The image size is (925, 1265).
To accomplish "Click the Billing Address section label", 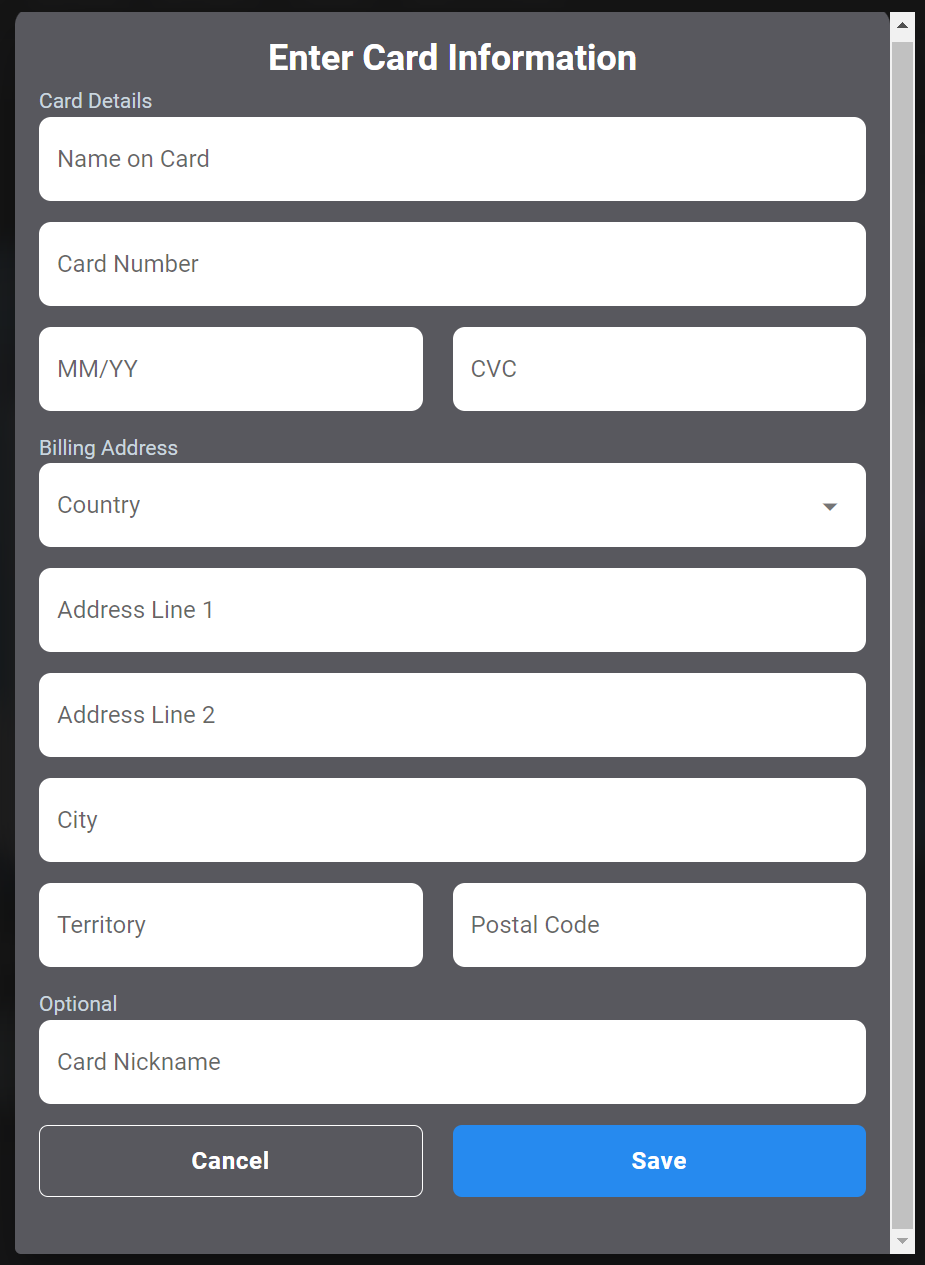I will 108,448.
